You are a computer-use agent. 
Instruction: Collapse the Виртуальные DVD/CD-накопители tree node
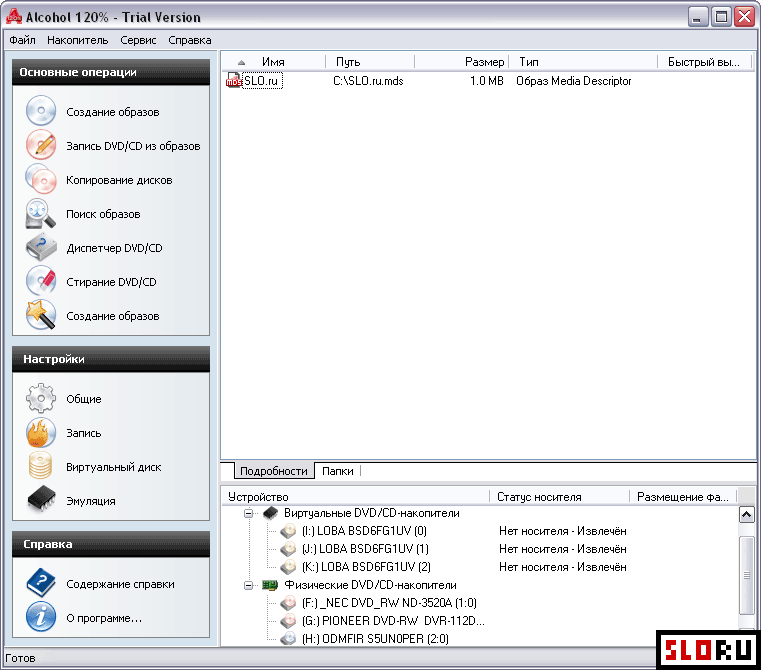[248, 513]
